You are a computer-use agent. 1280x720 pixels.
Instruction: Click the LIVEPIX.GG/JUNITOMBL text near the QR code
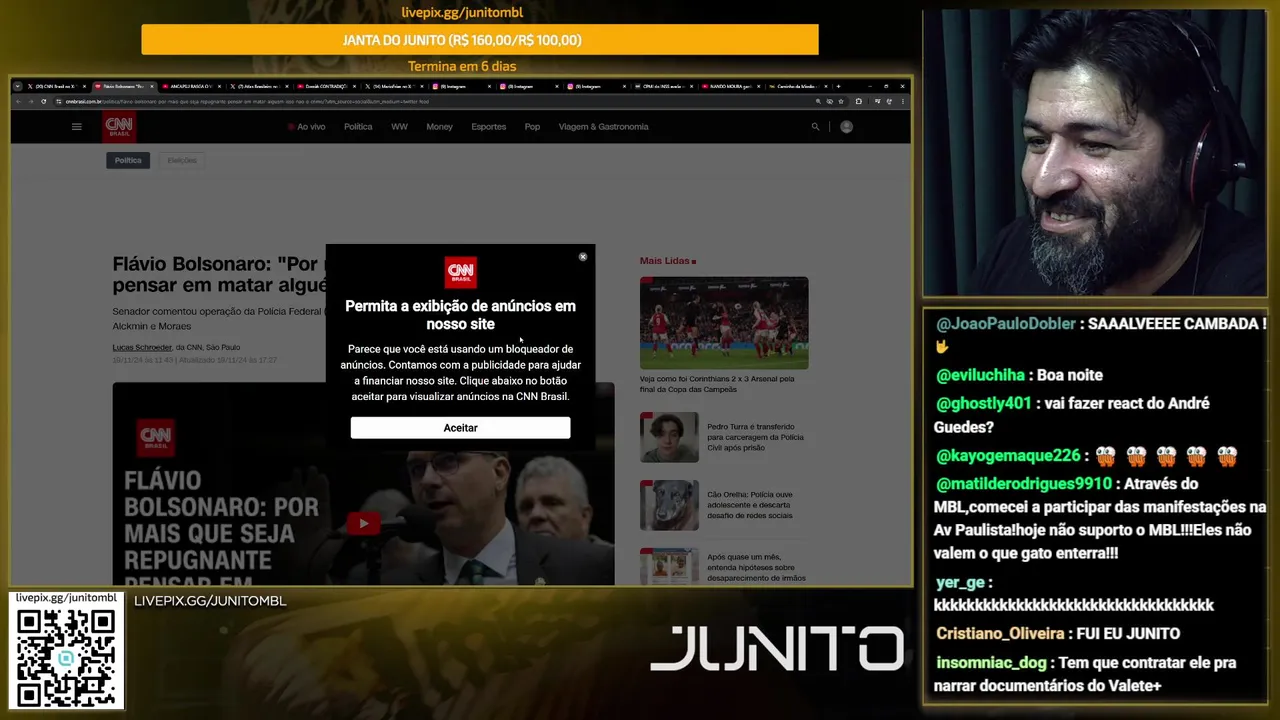210,601
